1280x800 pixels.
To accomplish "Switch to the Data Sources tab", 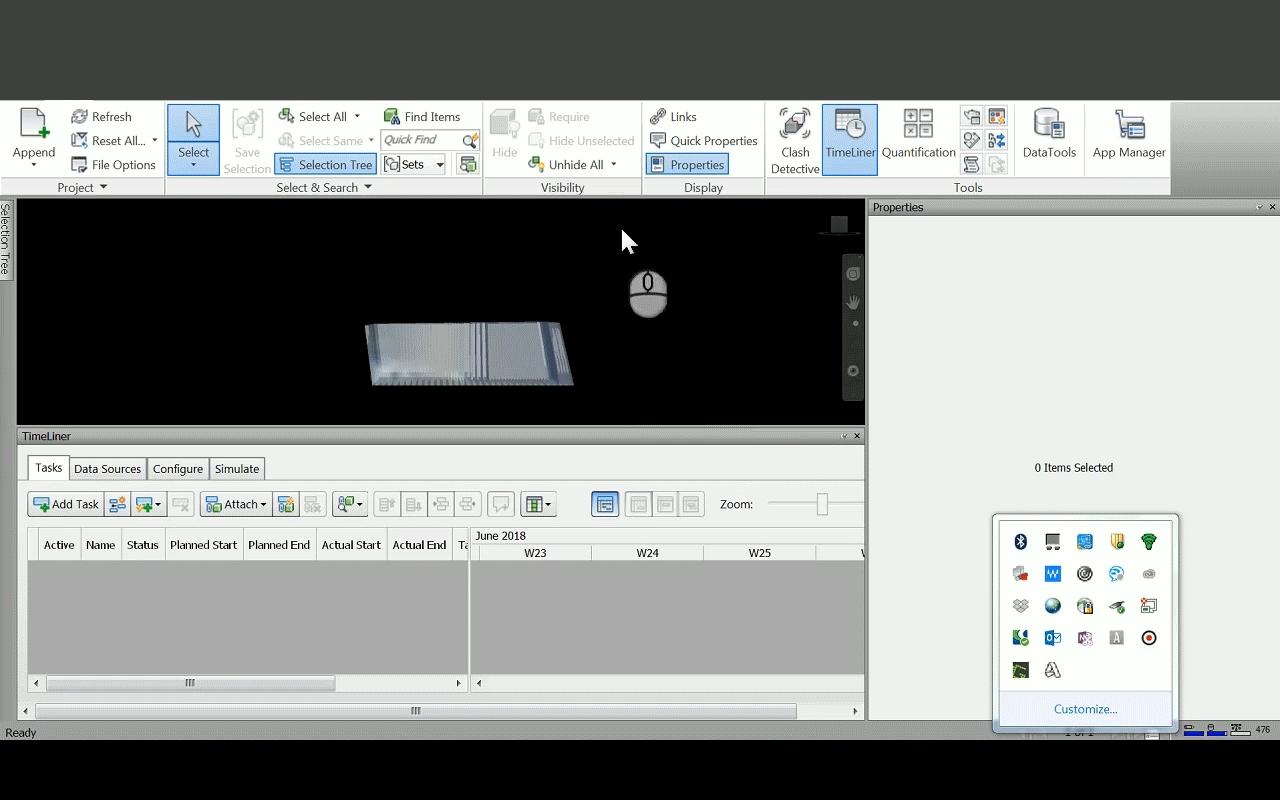I will coord(107,468).
